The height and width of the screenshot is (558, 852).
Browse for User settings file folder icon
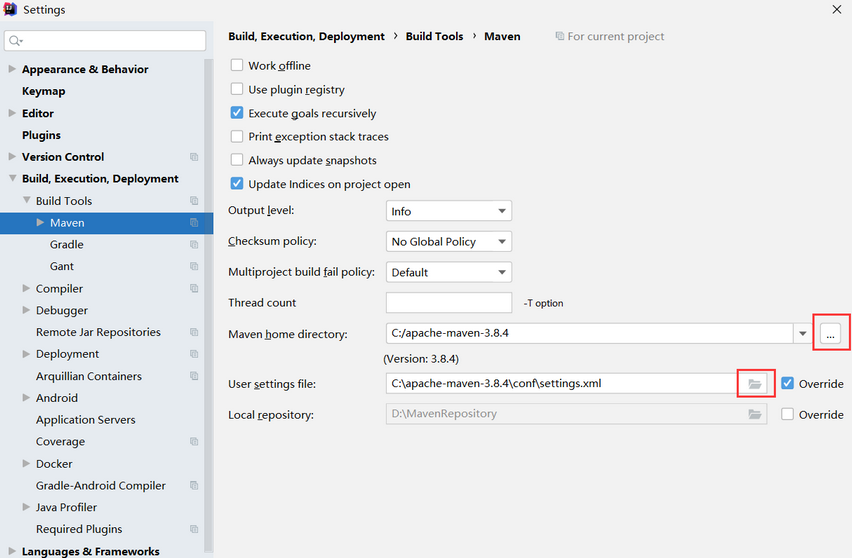pyautogui.click(x=755, y=384)
